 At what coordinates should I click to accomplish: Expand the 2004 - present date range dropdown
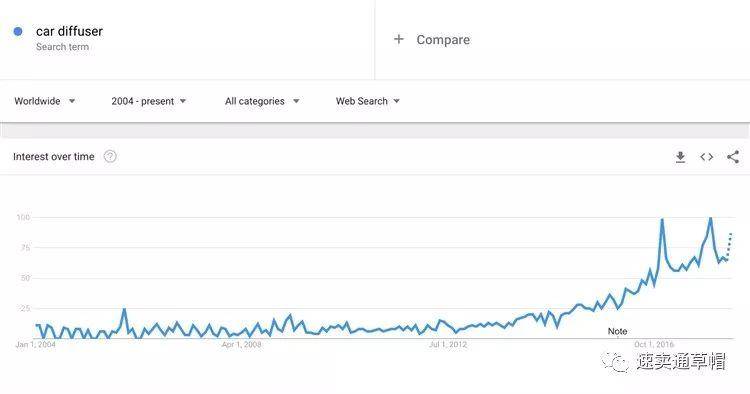pyautogui.click(x=149, y=101)
